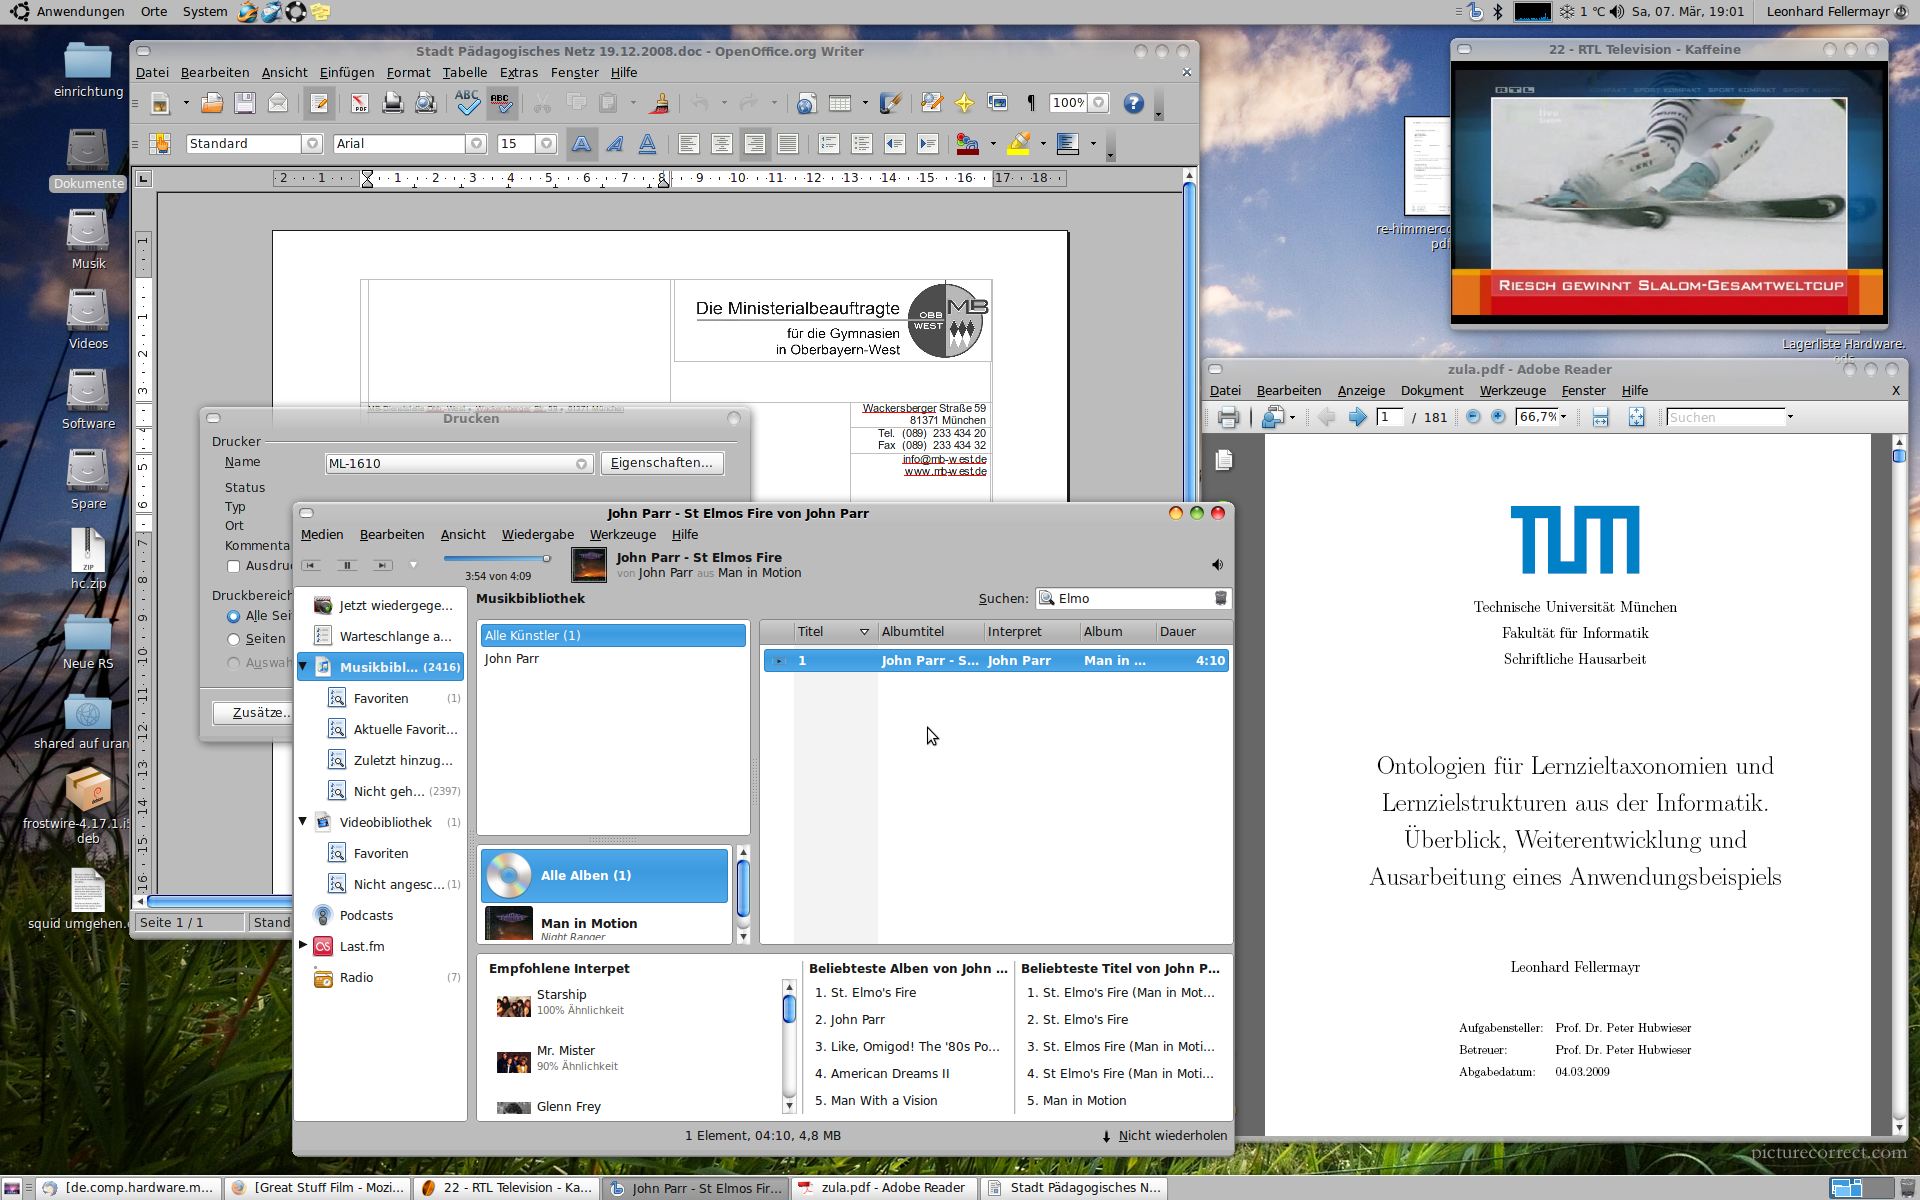Viewport: 1920px width, 1200px height.
Task: Click the volume speaker icon in music player
Action: point(1217,565)
